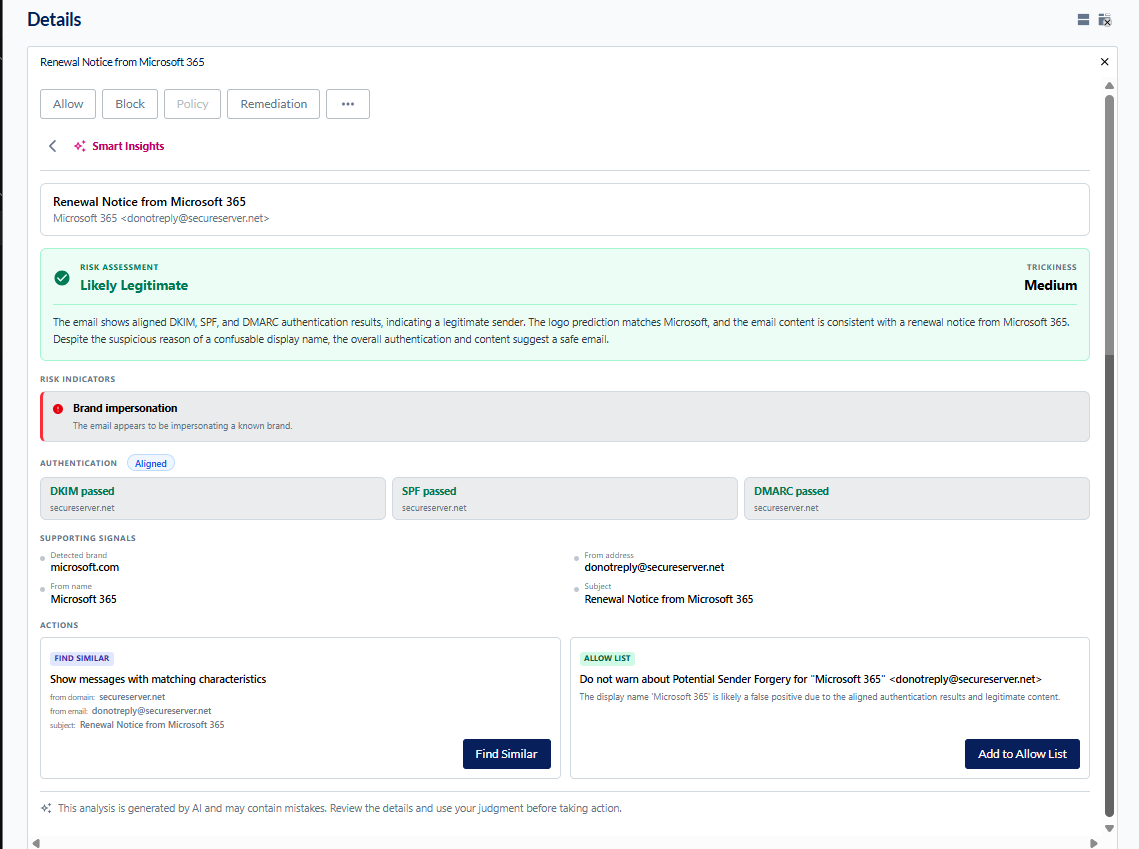Open the Remediation options
The image size is (1139, 849).
point(274,104)
